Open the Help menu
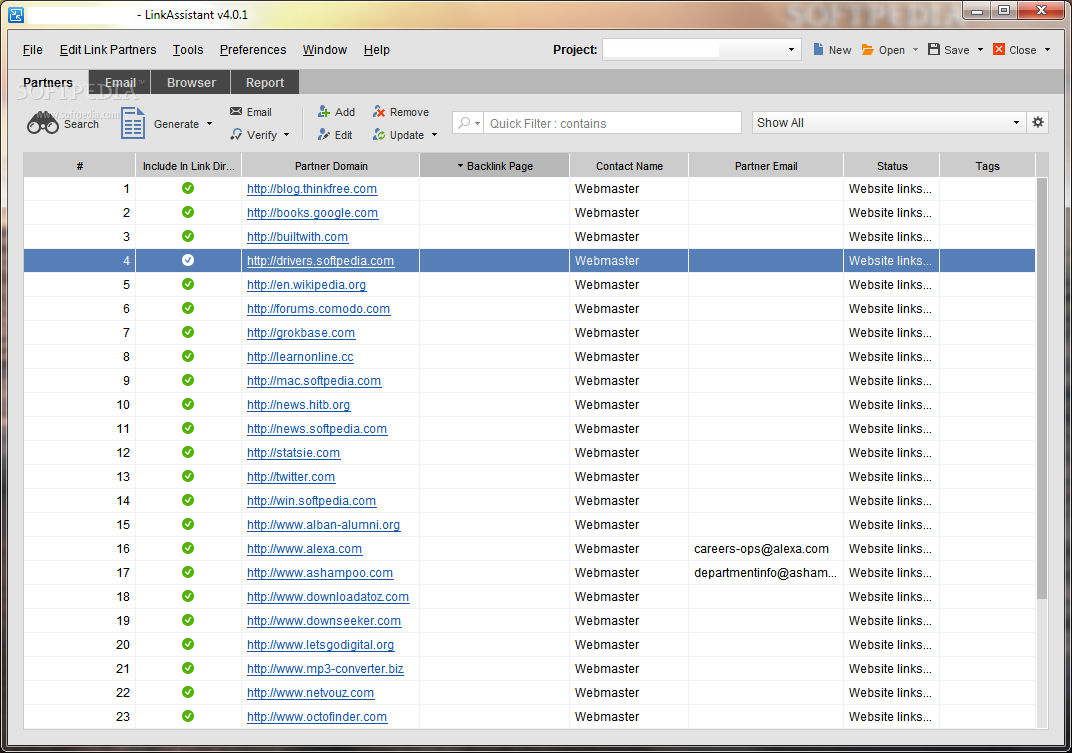 [x=377, y=49]
